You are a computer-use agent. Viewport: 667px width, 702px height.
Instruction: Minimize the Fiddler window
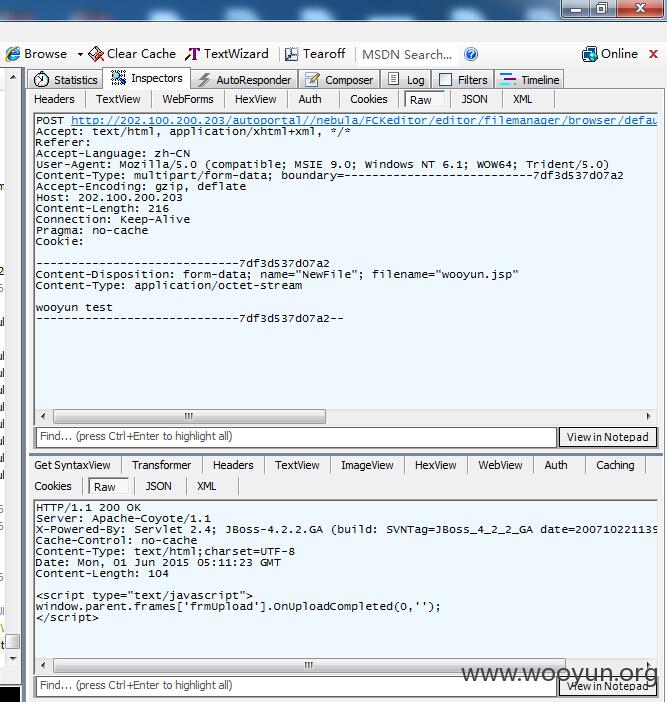point(577,9)
